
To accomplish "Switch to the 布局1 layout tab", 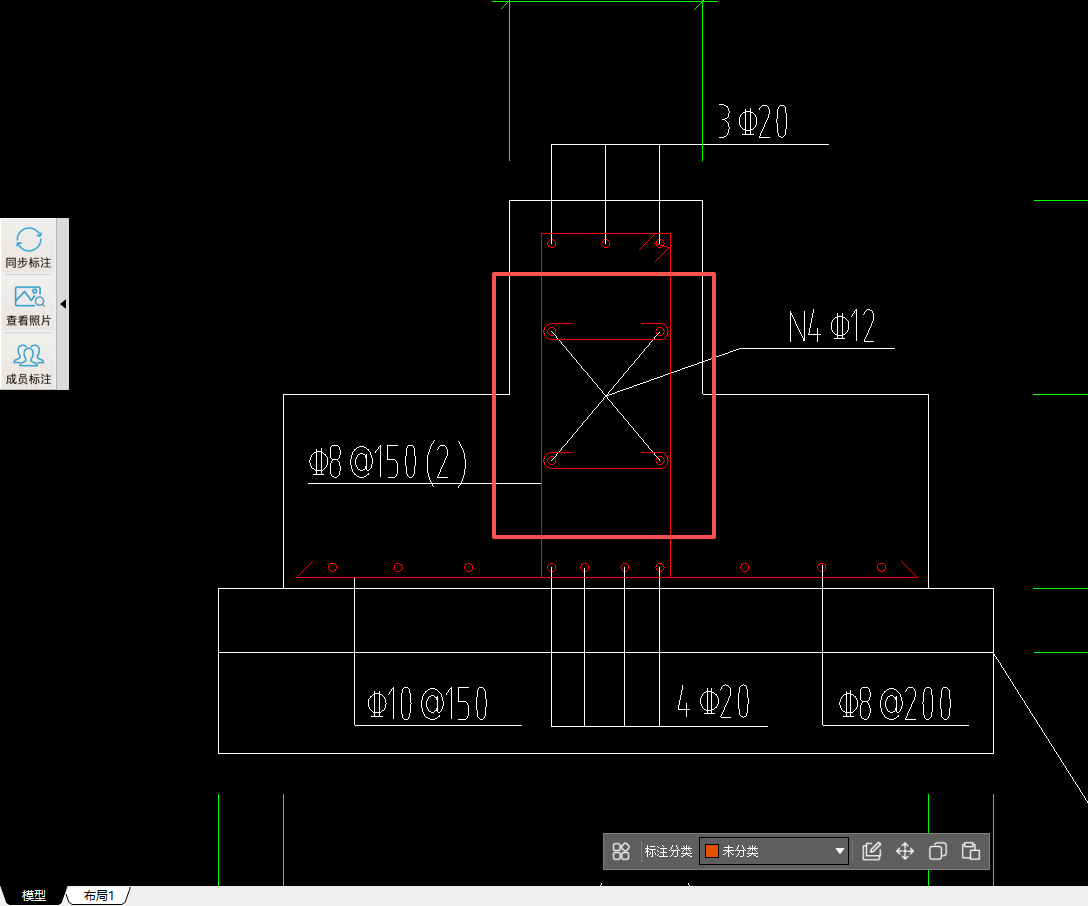I will click(x=99, y=896).
